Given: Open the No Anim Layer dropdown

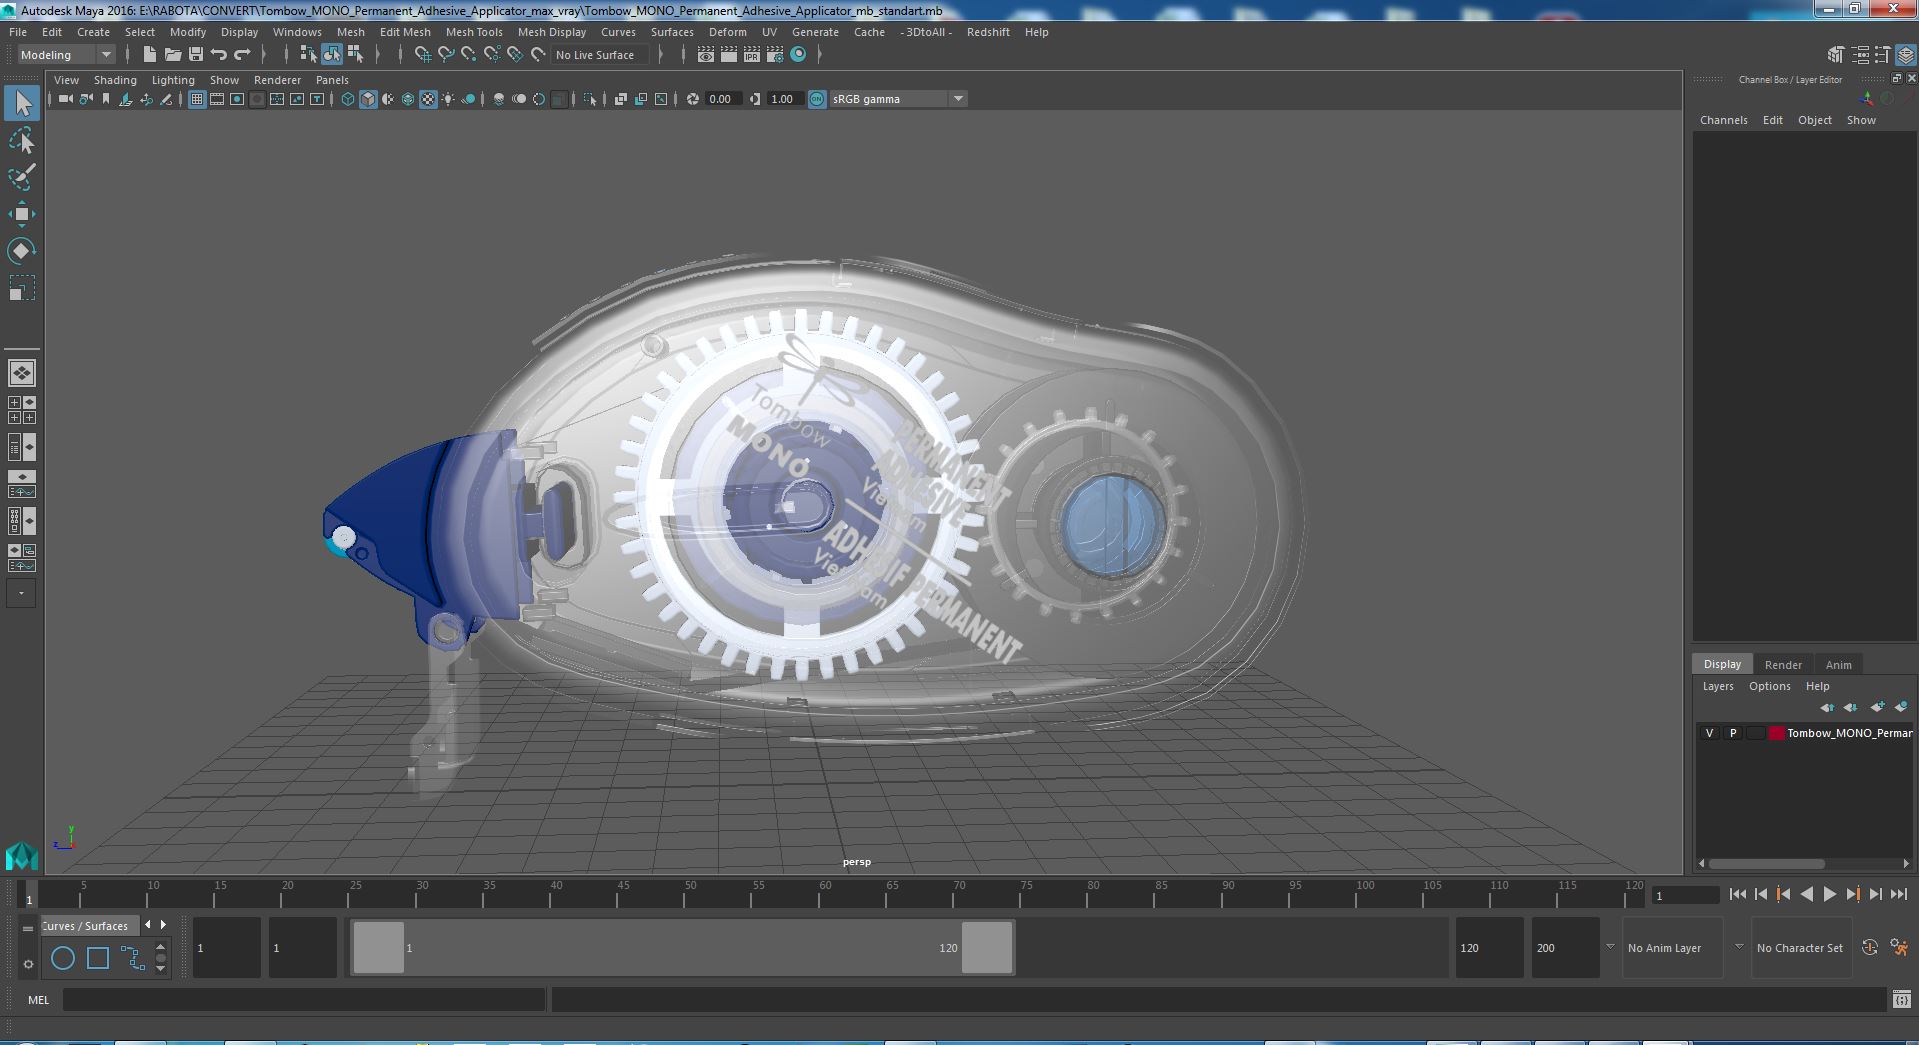Looking at the screenshot, I should (x=1672, y=948).
